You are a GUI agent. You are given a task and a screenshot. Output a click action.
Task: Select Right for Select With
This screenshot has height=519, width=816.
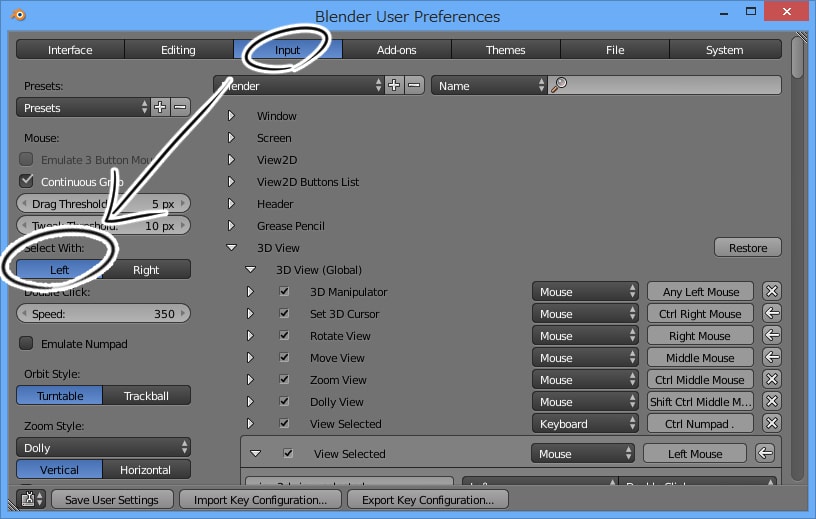pos(146,270)
